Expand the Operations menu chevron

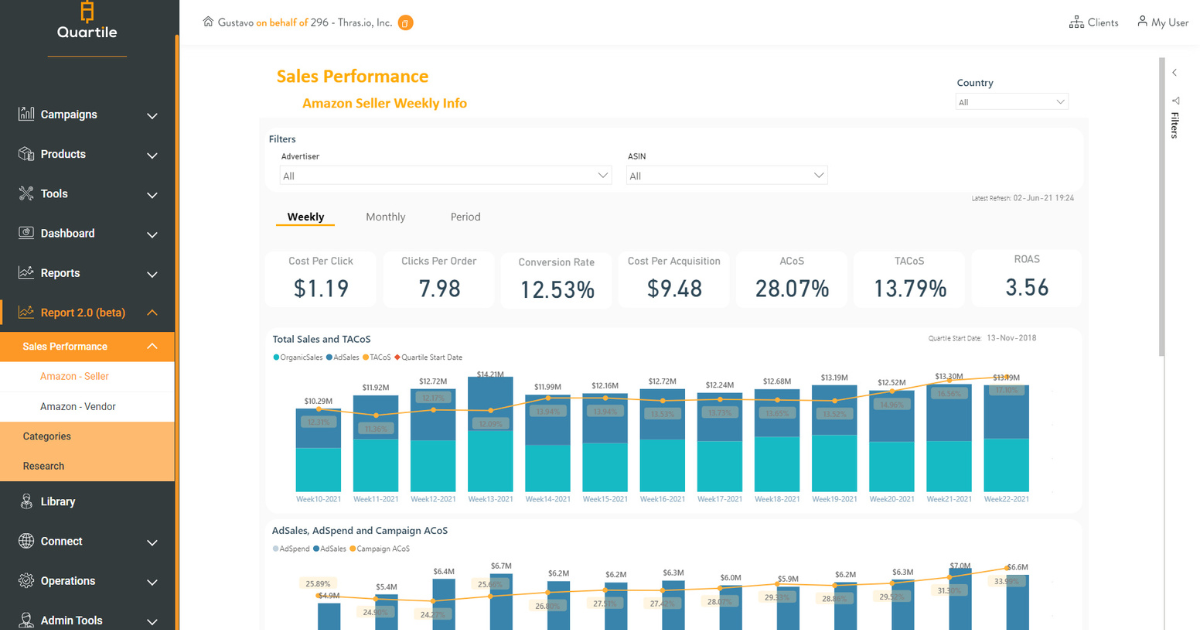[x=152, y=582]
